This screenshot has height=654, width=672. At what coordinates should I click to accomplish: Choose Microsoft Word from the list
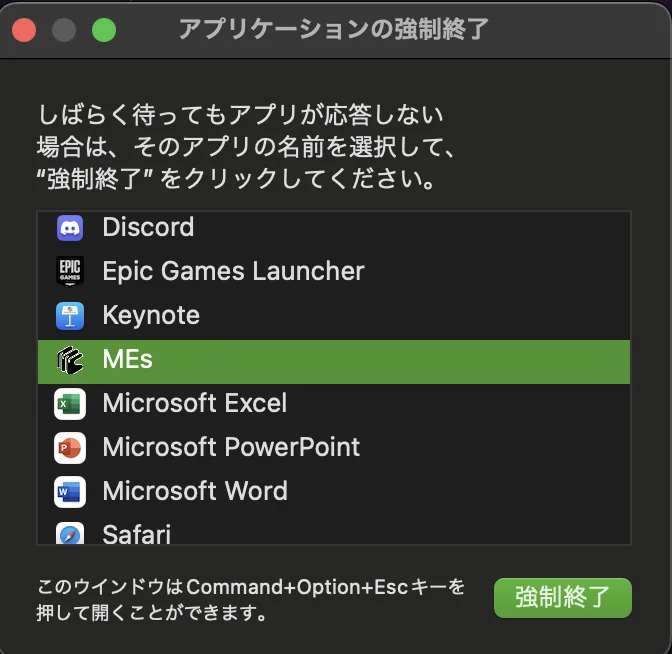334,493
